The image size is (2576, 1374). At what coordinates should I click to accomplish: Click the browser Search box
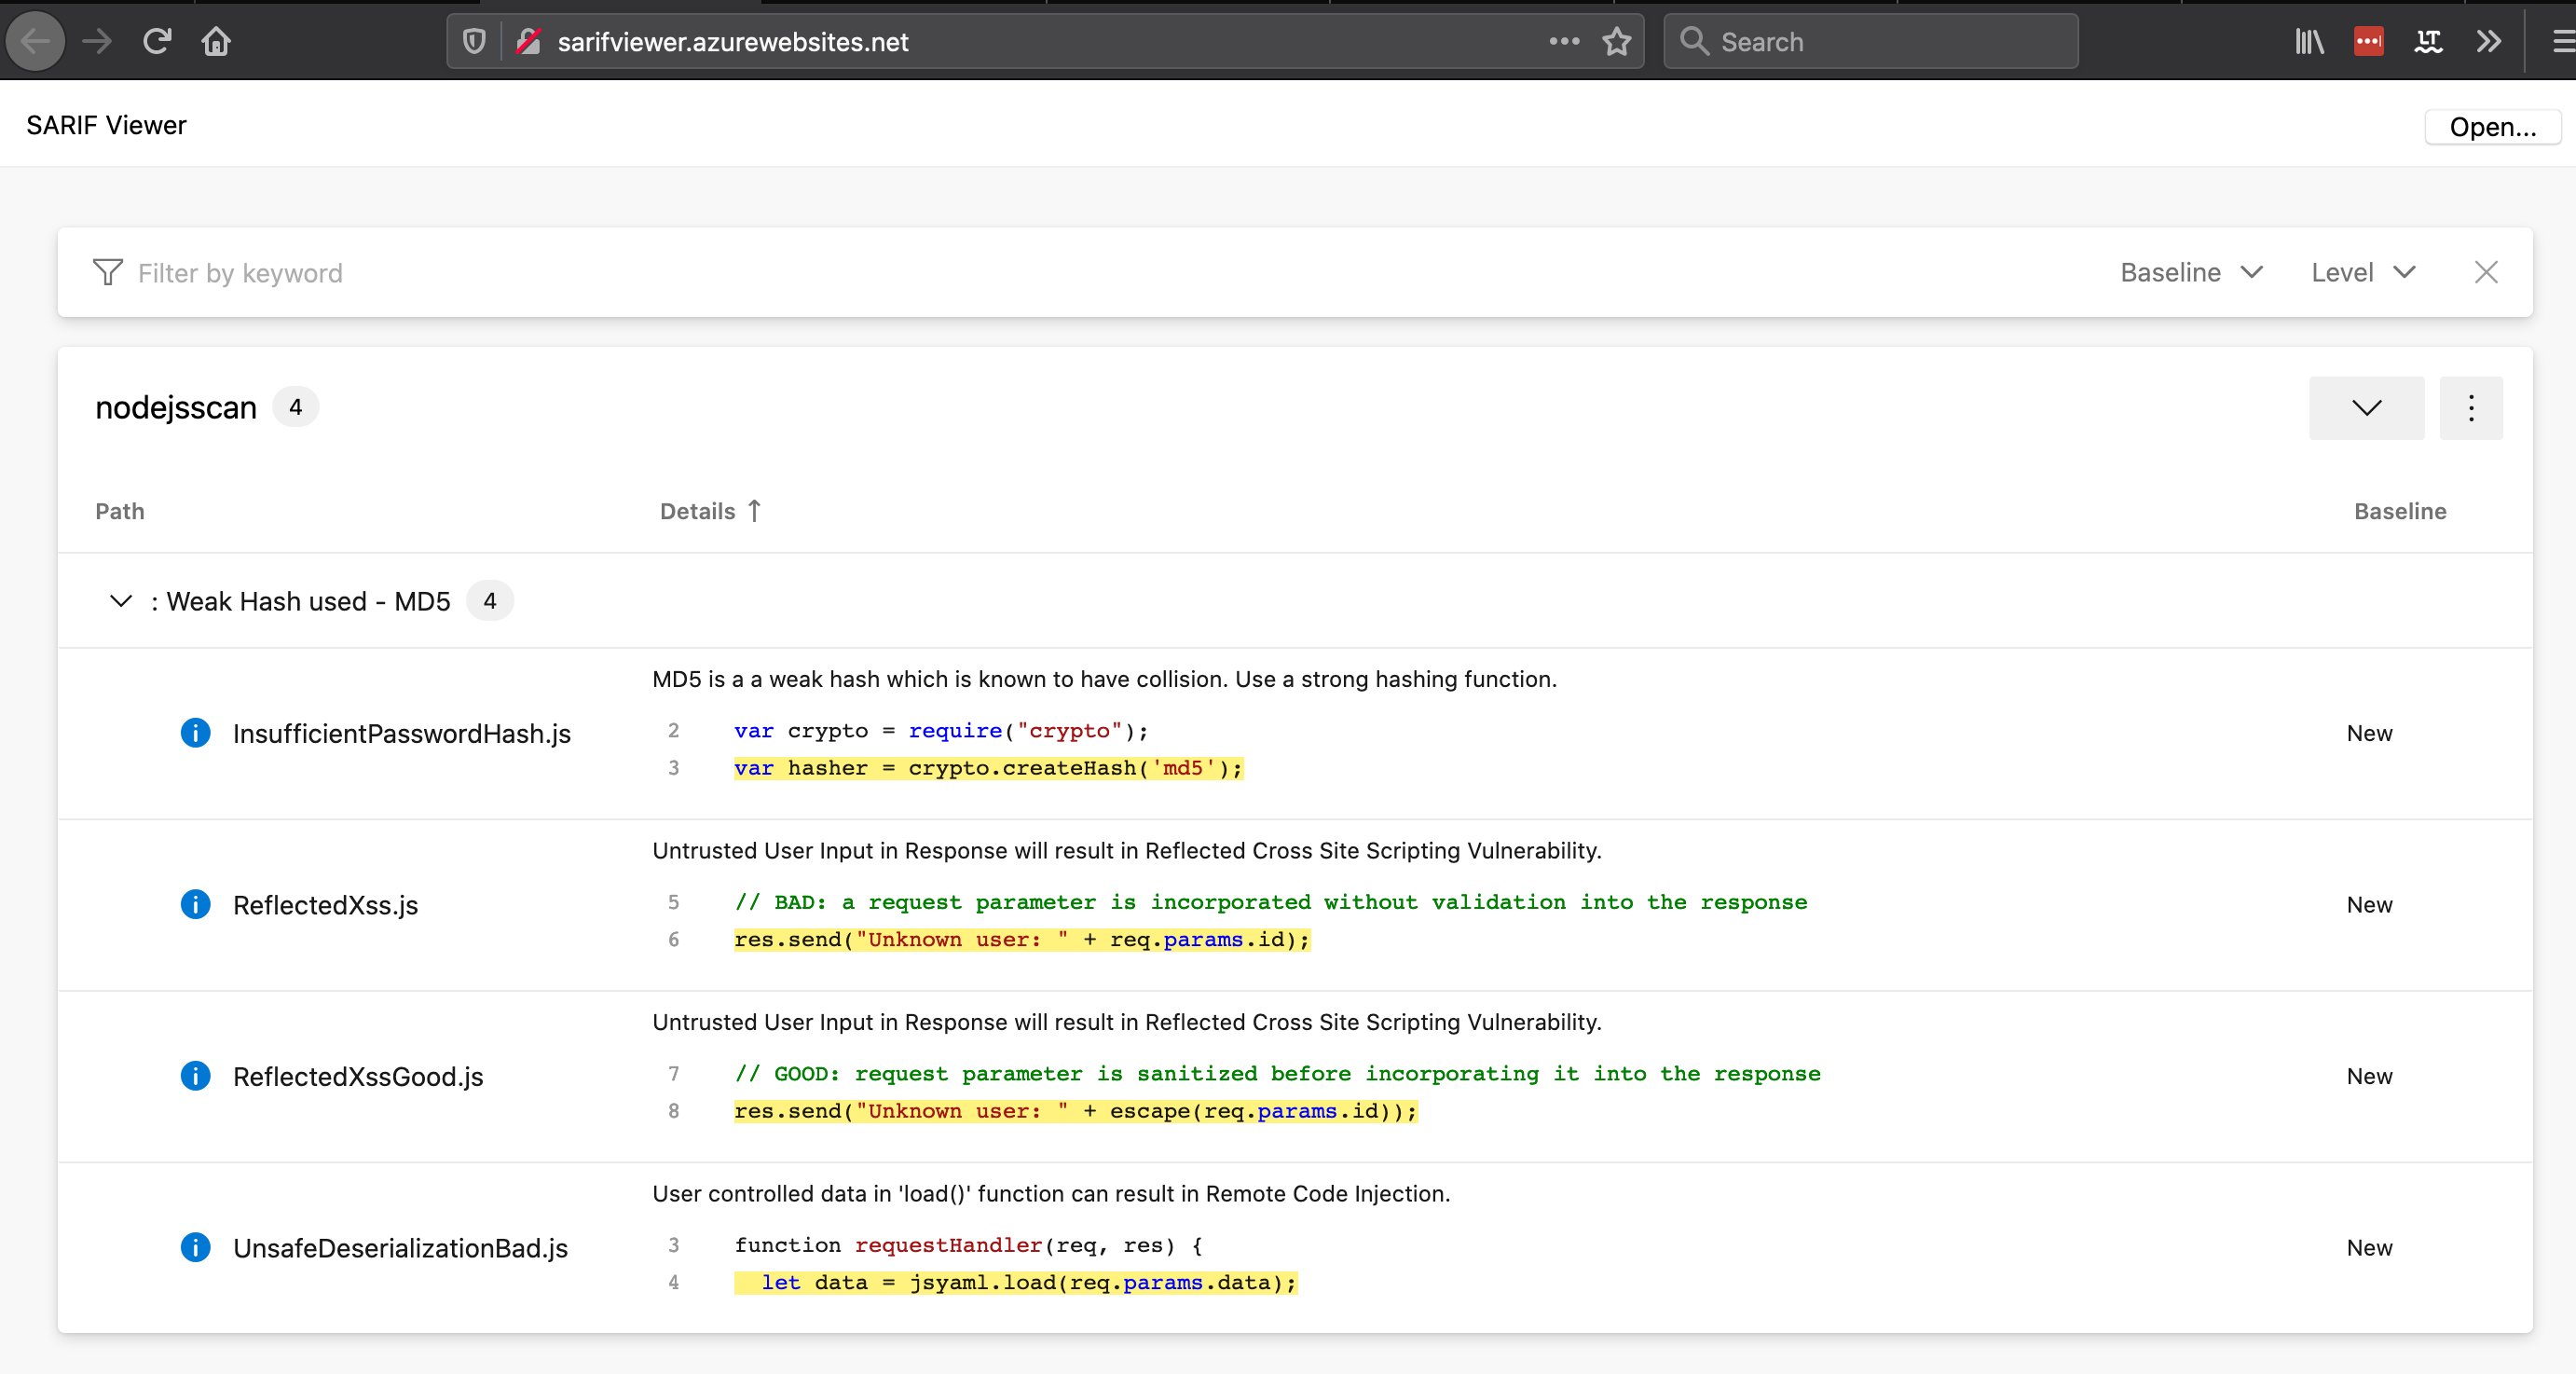pyautogui.click(x=1870, y=41)
